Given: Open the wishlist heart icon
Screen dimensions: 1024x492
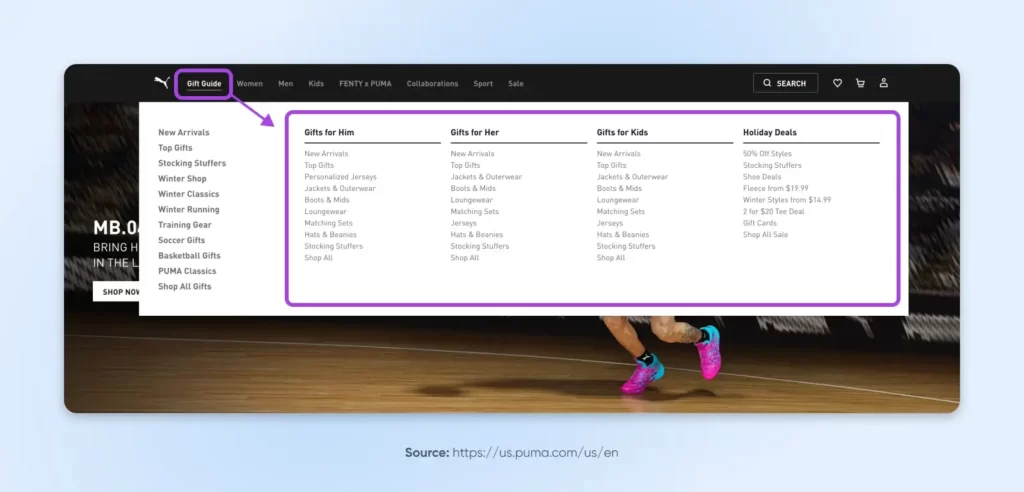Looking at the screenshot, I should click(837, 83).
